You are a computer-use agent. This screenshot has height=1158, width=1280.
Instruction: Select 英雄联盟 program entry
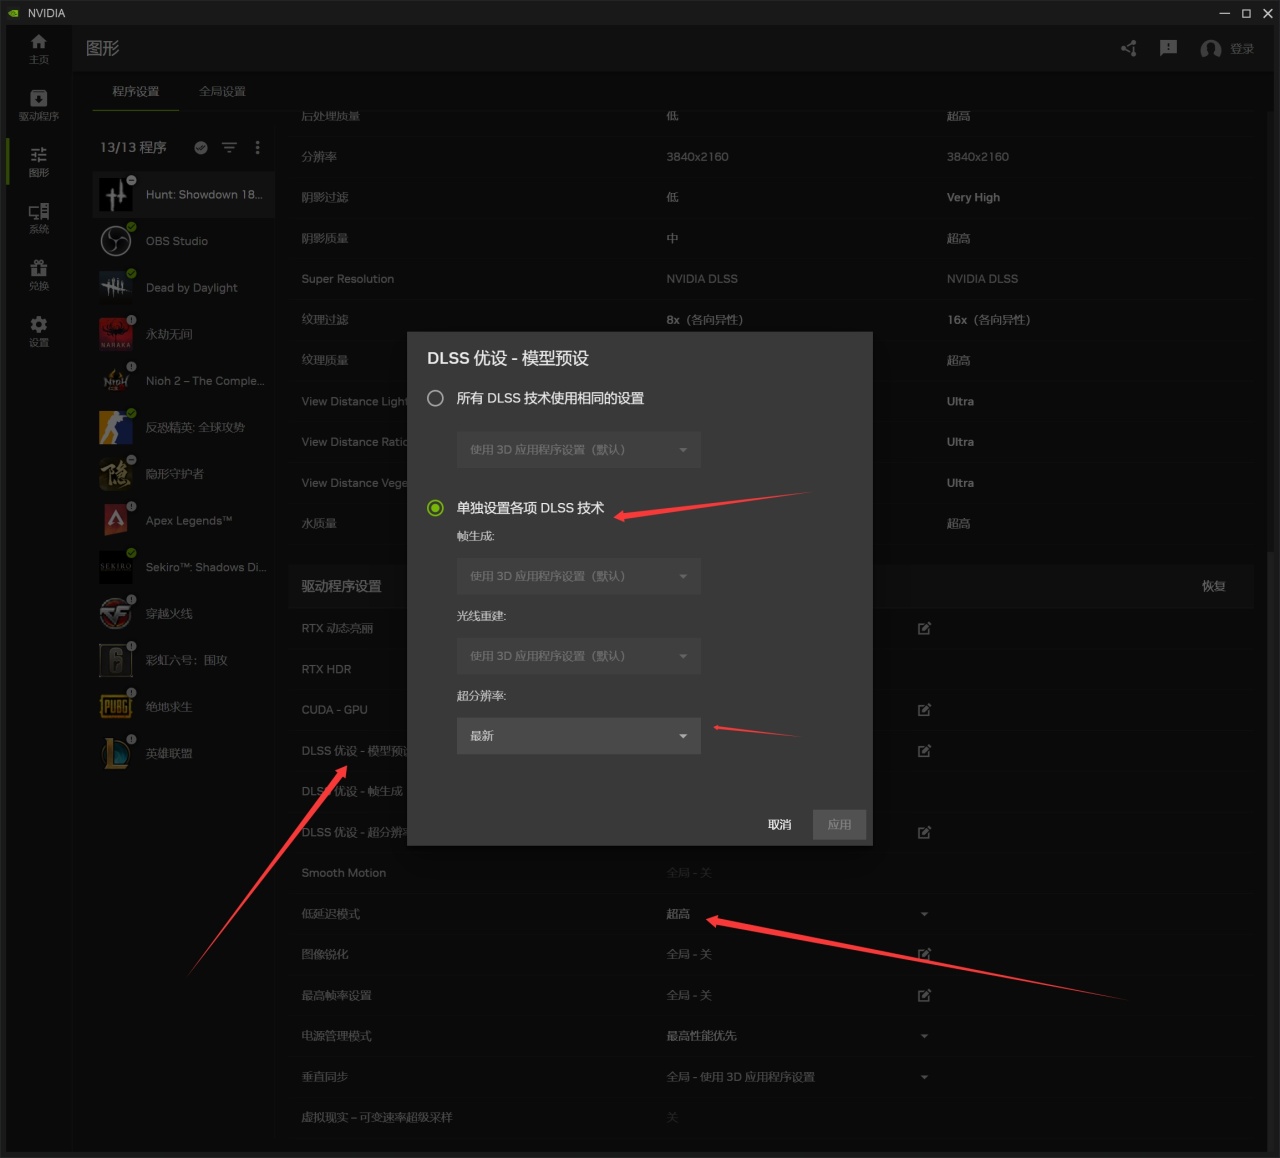click(x=184, y=753)
